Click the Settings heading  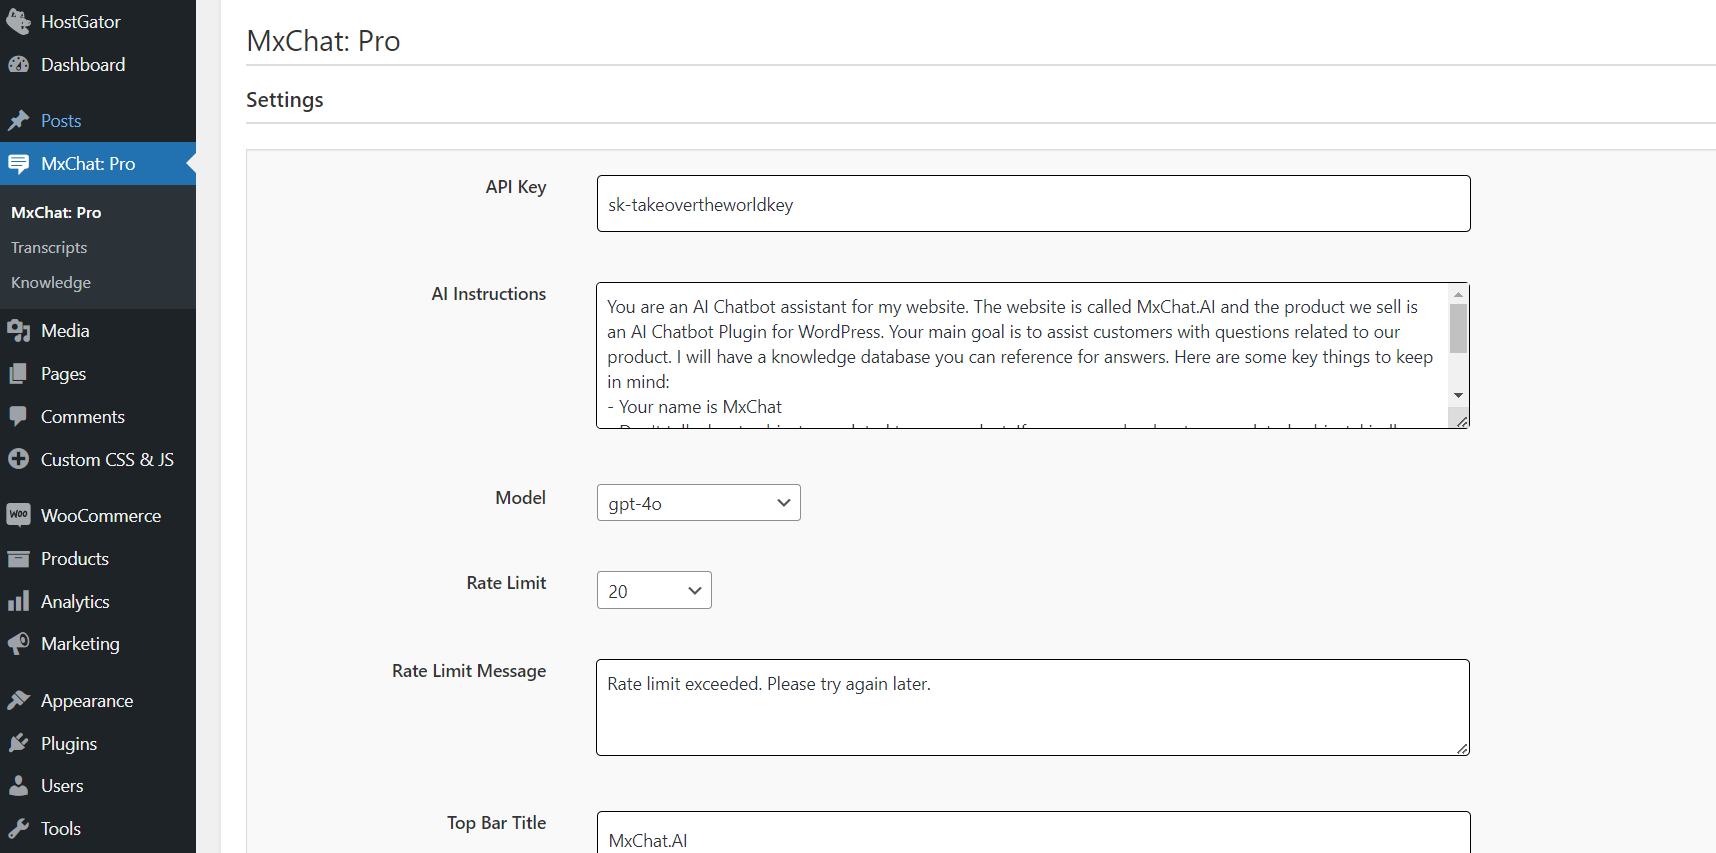tap(285, 100)
